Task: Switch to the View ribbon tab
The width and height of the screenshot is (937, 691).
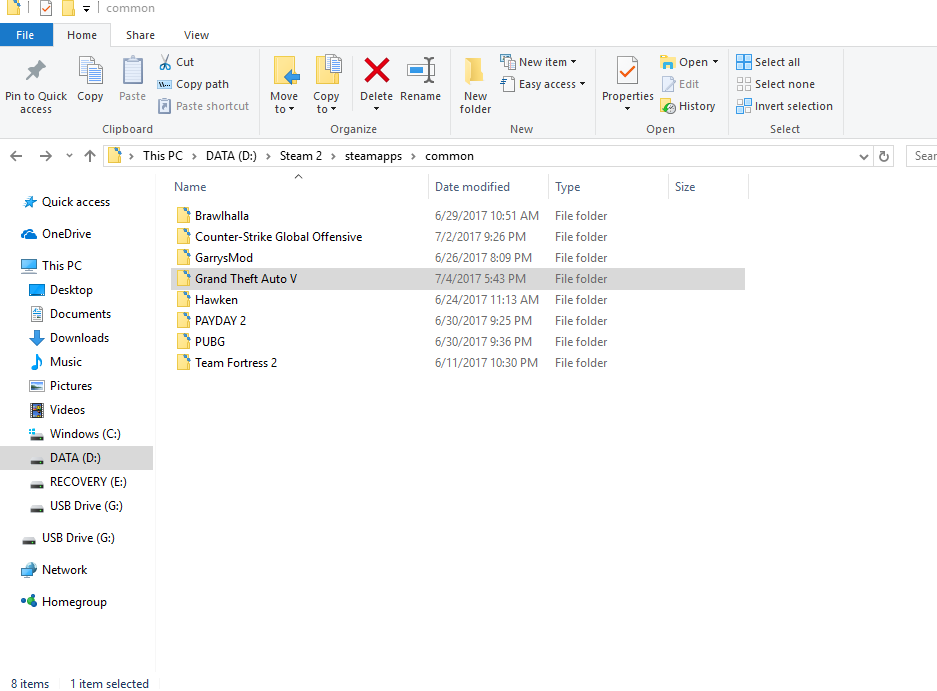Action: [x=196, y=35]
